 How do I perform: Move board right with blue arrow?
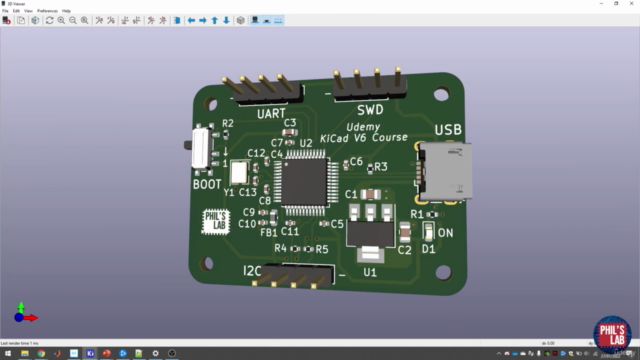(x=203, y=20)
